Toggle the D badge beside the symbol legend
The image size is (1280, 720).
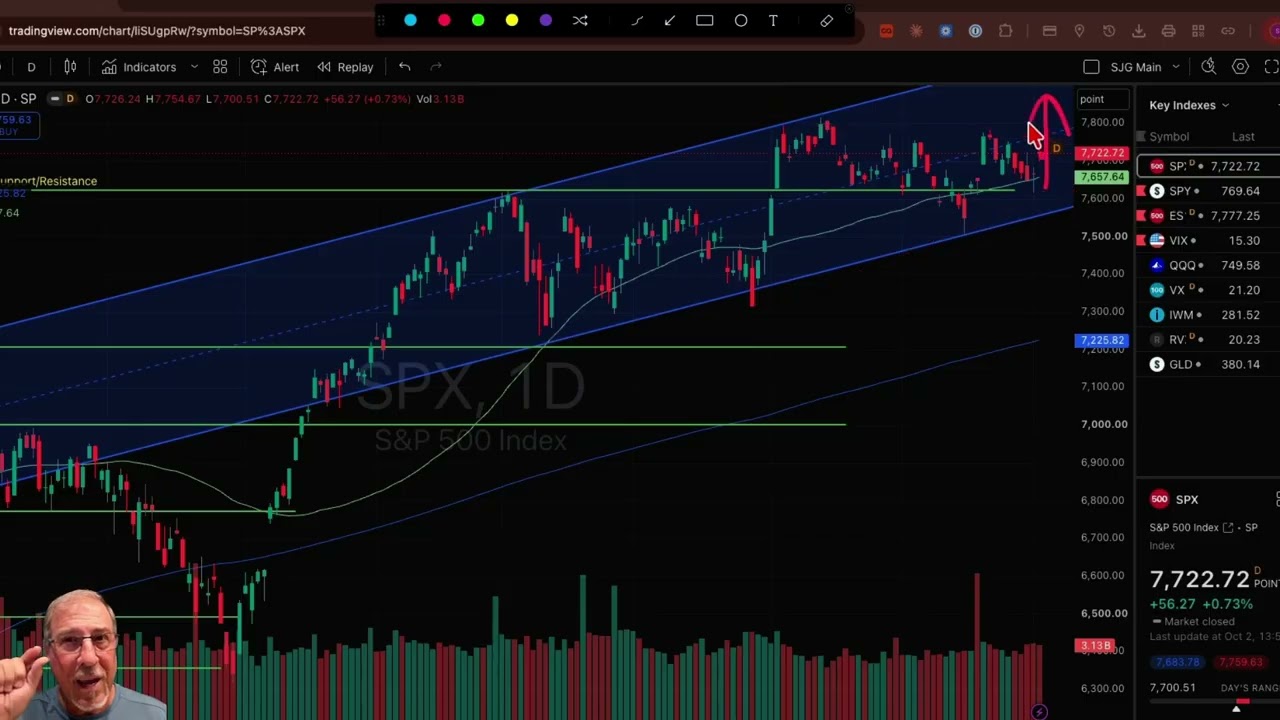70,99
